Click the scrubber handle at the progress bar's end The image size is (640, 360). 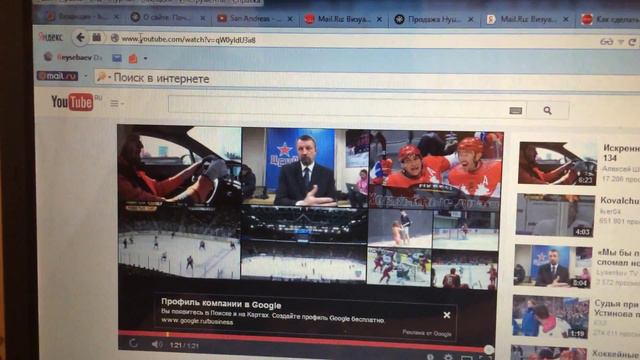pos(488,349)
